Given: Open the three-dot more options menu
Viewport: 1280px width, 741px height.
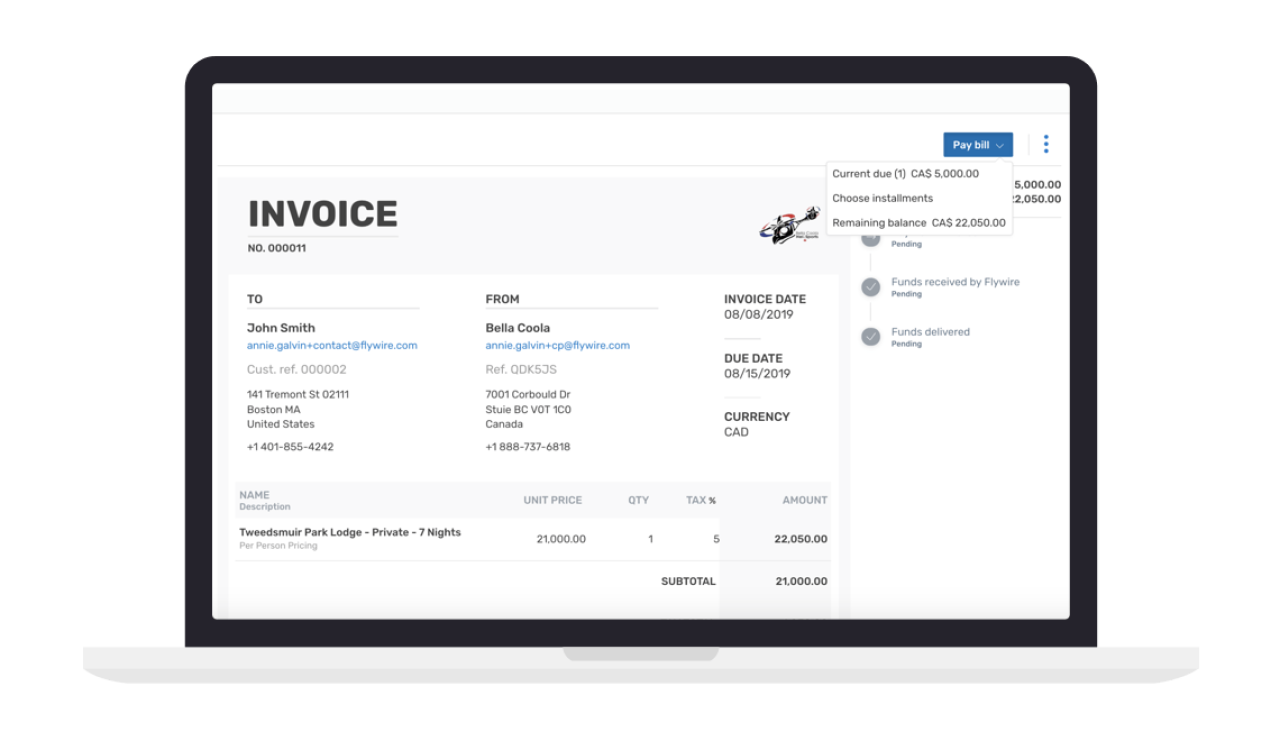Looking at the screenshot, I should tap(1046, 144).
